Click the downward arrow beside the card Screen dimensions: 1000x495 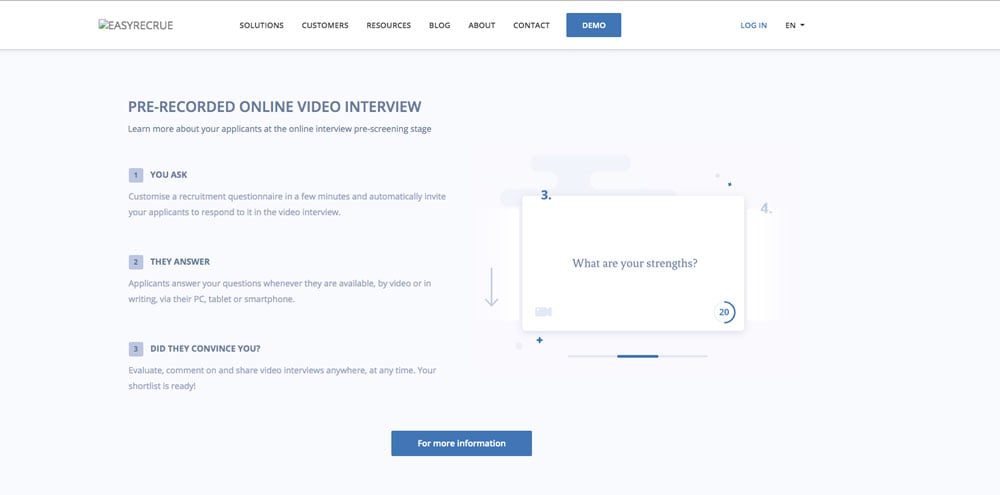tap(491, 287)
